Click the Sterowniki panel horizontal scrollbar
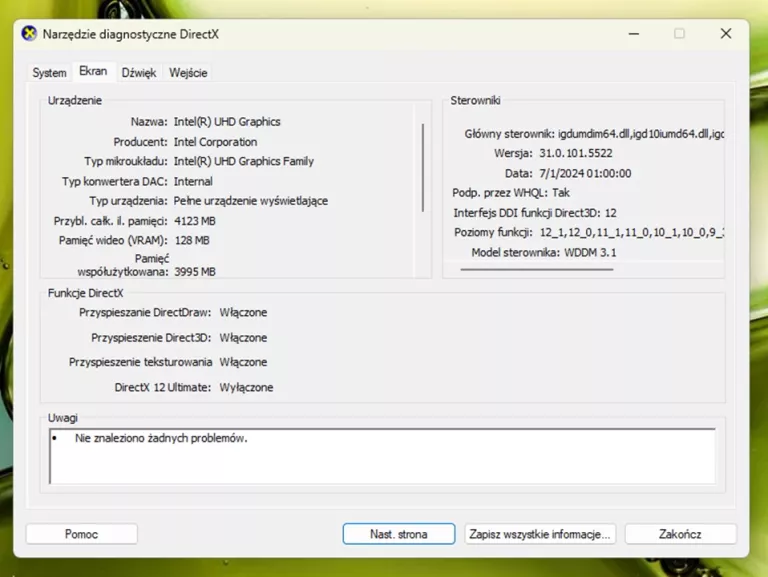 coord(537,269)
